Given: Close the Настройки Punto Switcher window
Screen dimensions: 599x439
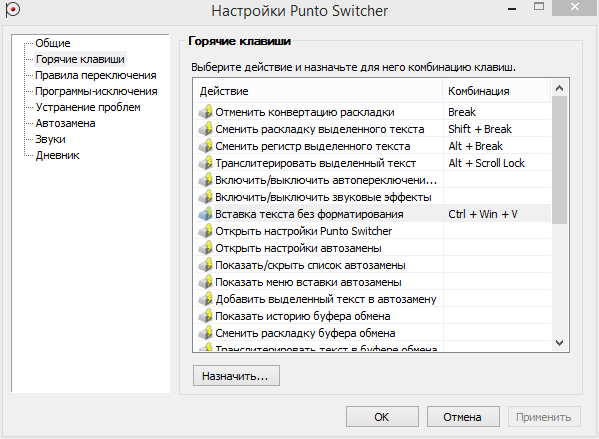Looking at the screenshot, I should (575, 7).
